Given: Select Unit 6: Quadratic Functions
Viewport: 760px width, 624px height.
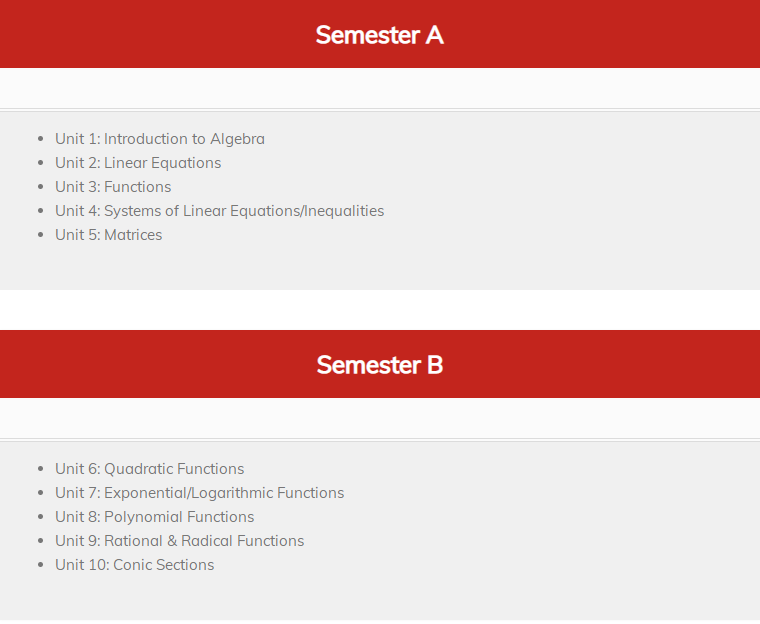Looking at the screenshot, I should pyautogui.click(x=150, y=469).
